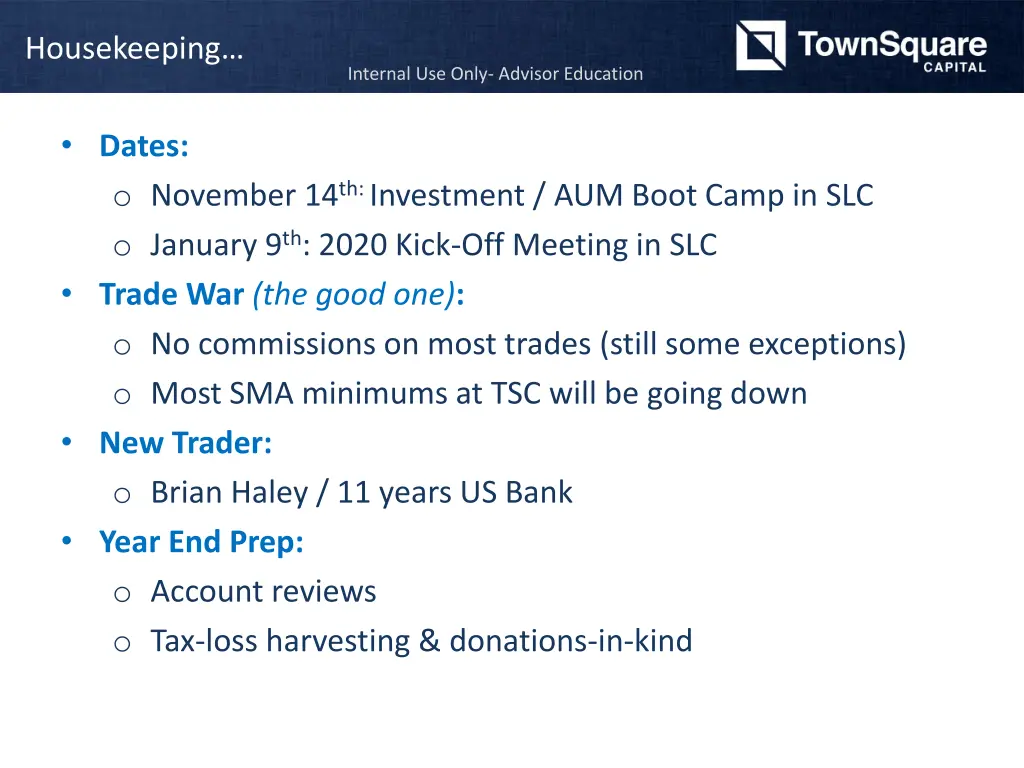This screenshot has width=1024, height=768.
Task: Click the blue bullet beside New Trader
Action: pyautogui.click(x=67, y=442)
